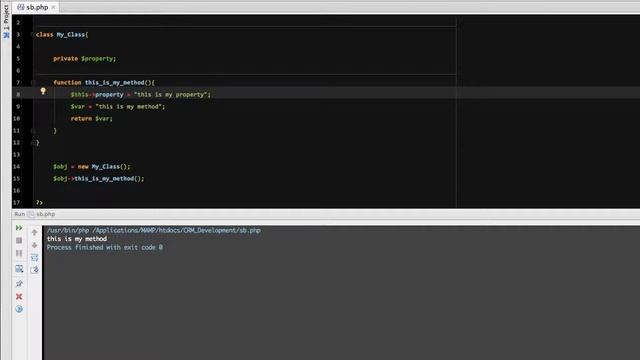Click the structure icon below Project label
Image resolution: width=640 pixels, height=360 pixels.
(x=6, y=36)
